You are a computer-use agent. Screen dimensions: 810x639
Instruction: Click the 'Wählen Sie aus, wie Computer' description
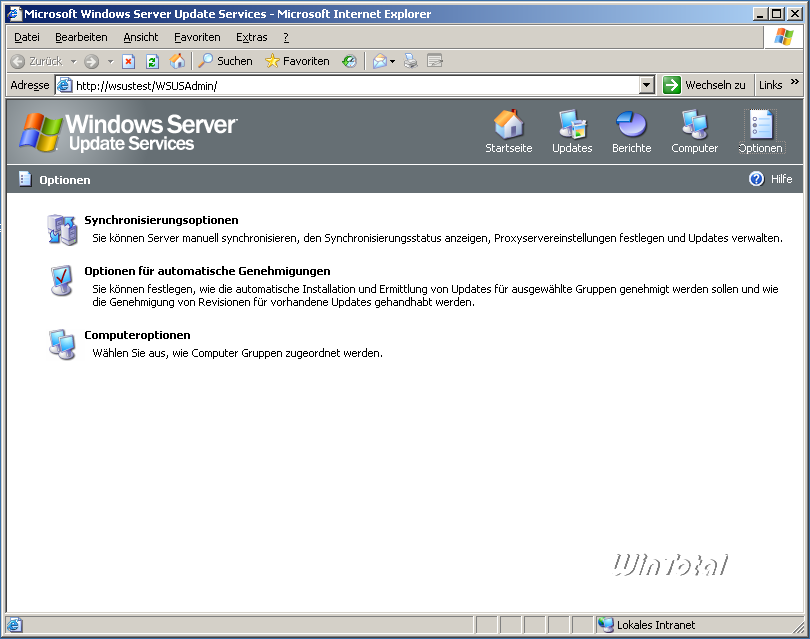pos(238,353)
